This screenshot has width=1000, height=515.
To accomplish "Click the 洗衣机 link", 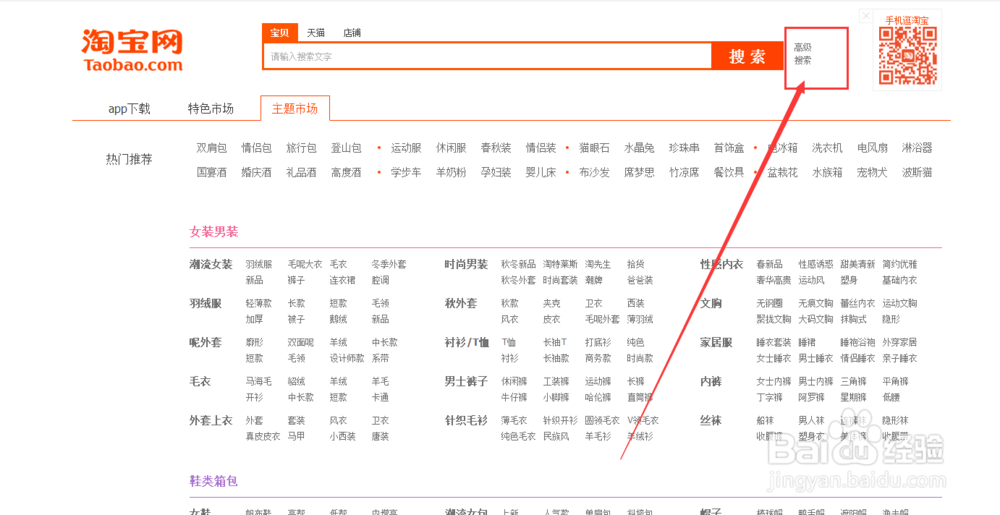I will pyautogui.click(x=827, y=148).
